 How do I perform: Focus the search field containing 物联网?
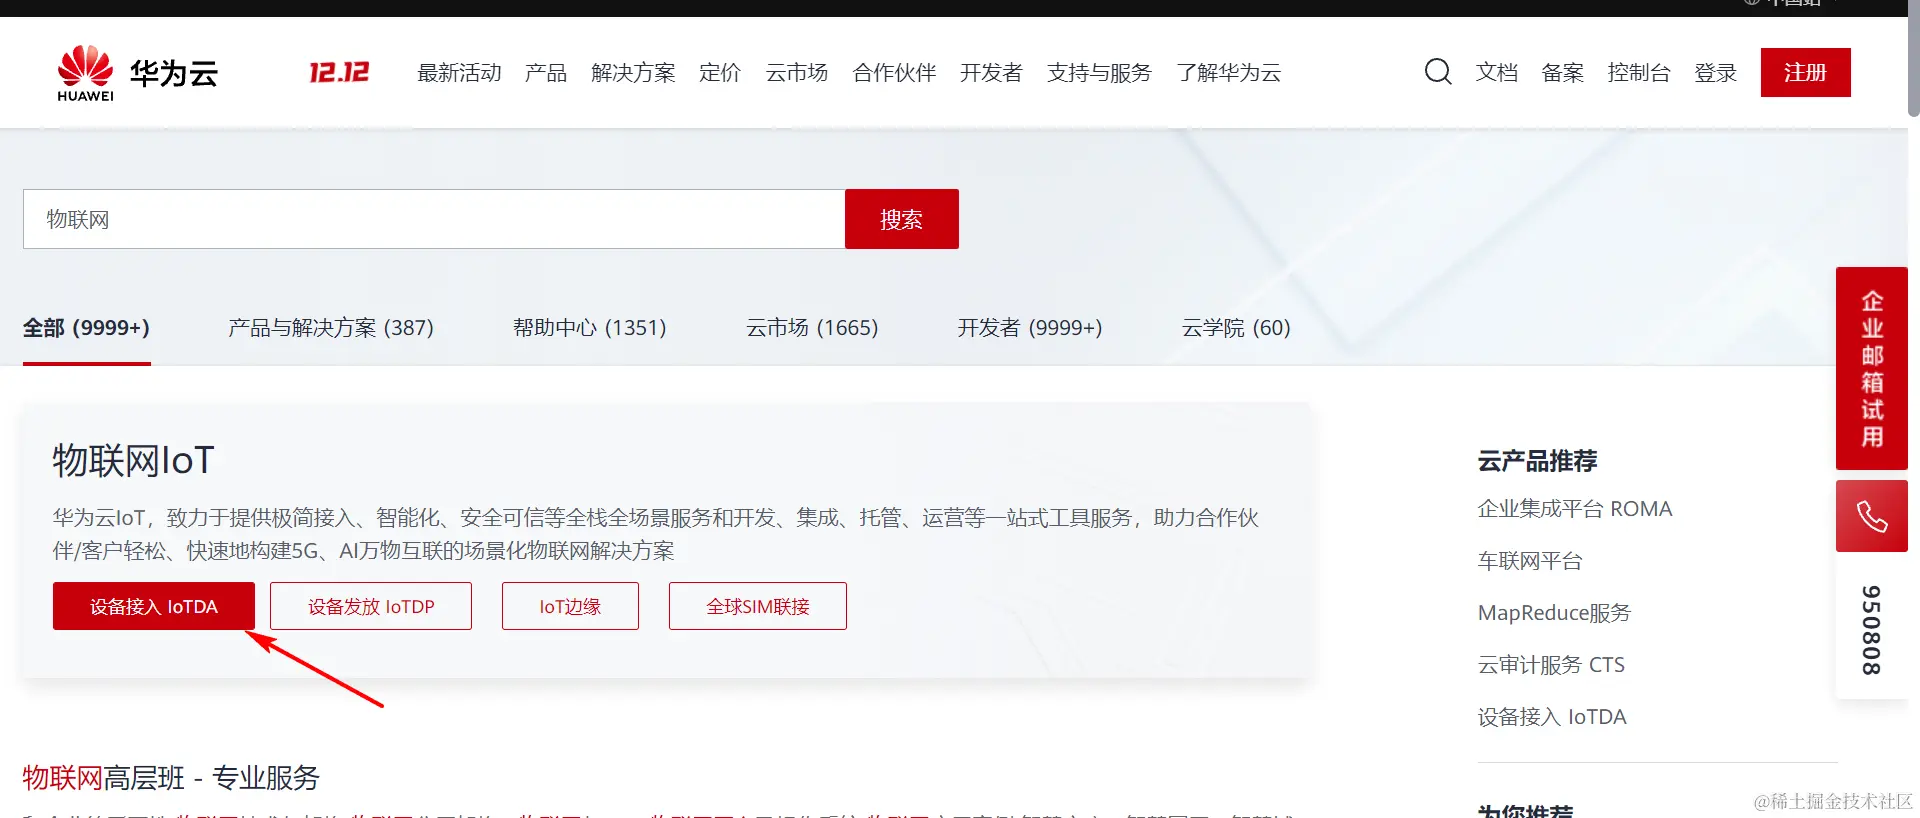coord(434,219)
